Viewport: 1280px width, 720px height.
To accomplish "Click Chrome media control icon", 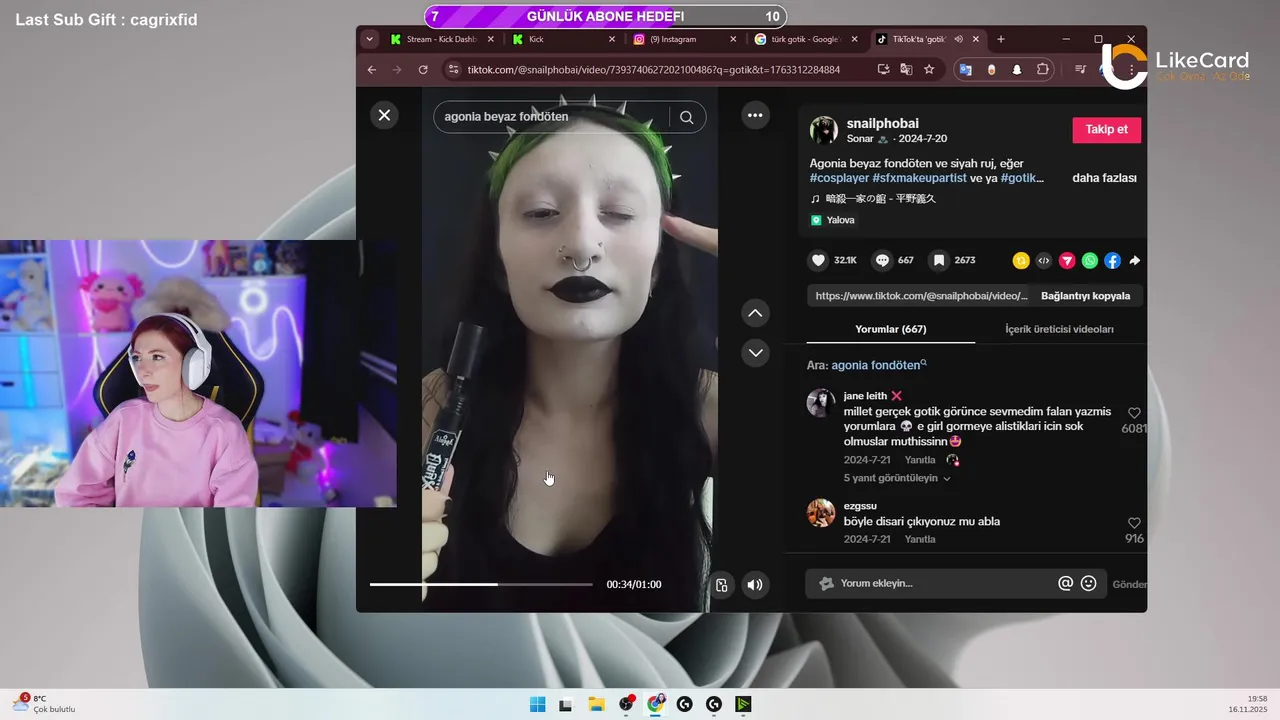I will 1081,69.
